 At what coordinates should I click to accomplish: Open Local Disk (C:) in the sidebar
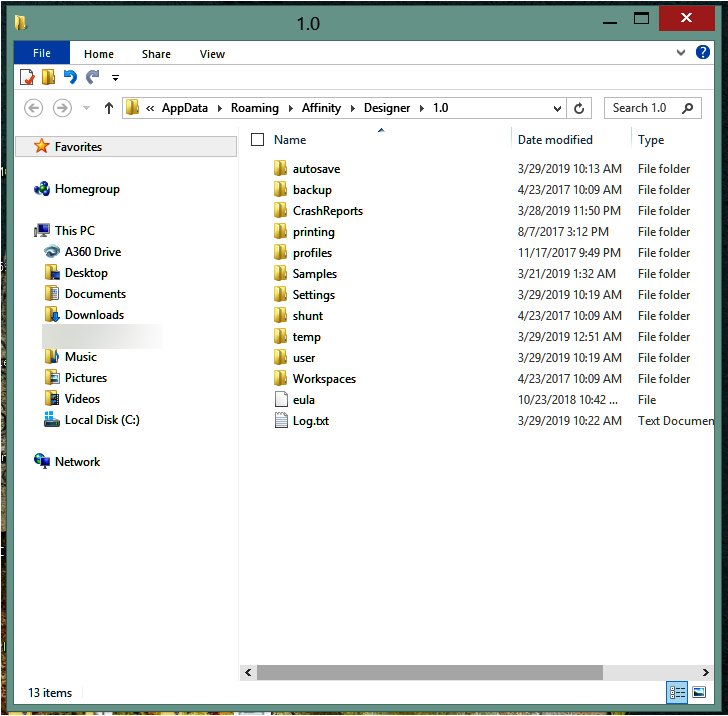coord(102,420)
